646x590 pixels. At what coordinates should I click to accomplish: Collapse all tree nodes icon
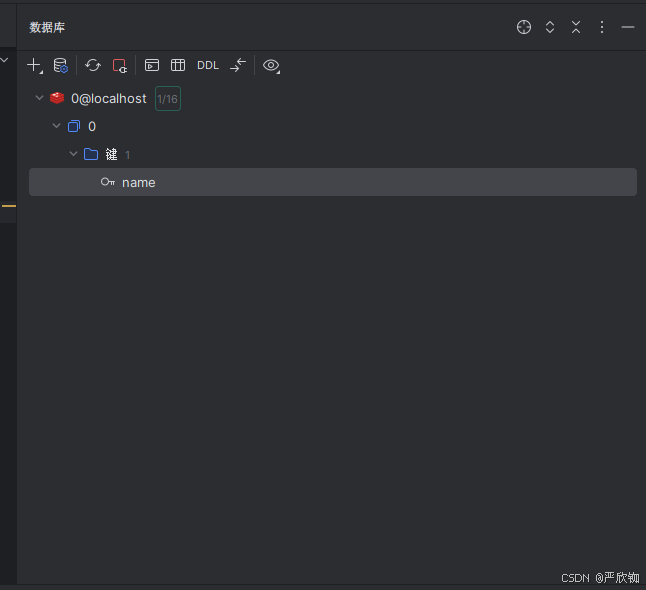pyautogui.click(x=576, y=27)
